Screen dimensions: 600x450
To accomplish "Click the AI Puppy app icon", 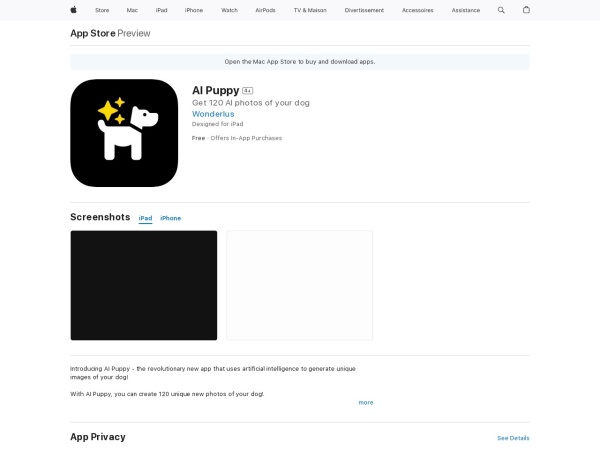I will [124, 133].
